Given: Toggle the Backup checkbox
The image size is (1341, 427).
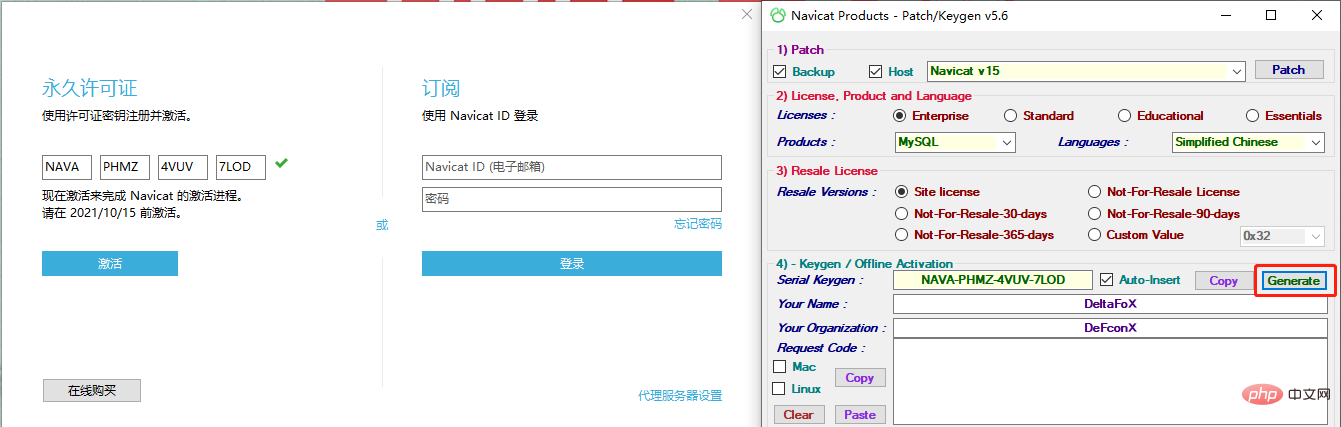Looking at the screenshot, I should (x=780, y=72).
